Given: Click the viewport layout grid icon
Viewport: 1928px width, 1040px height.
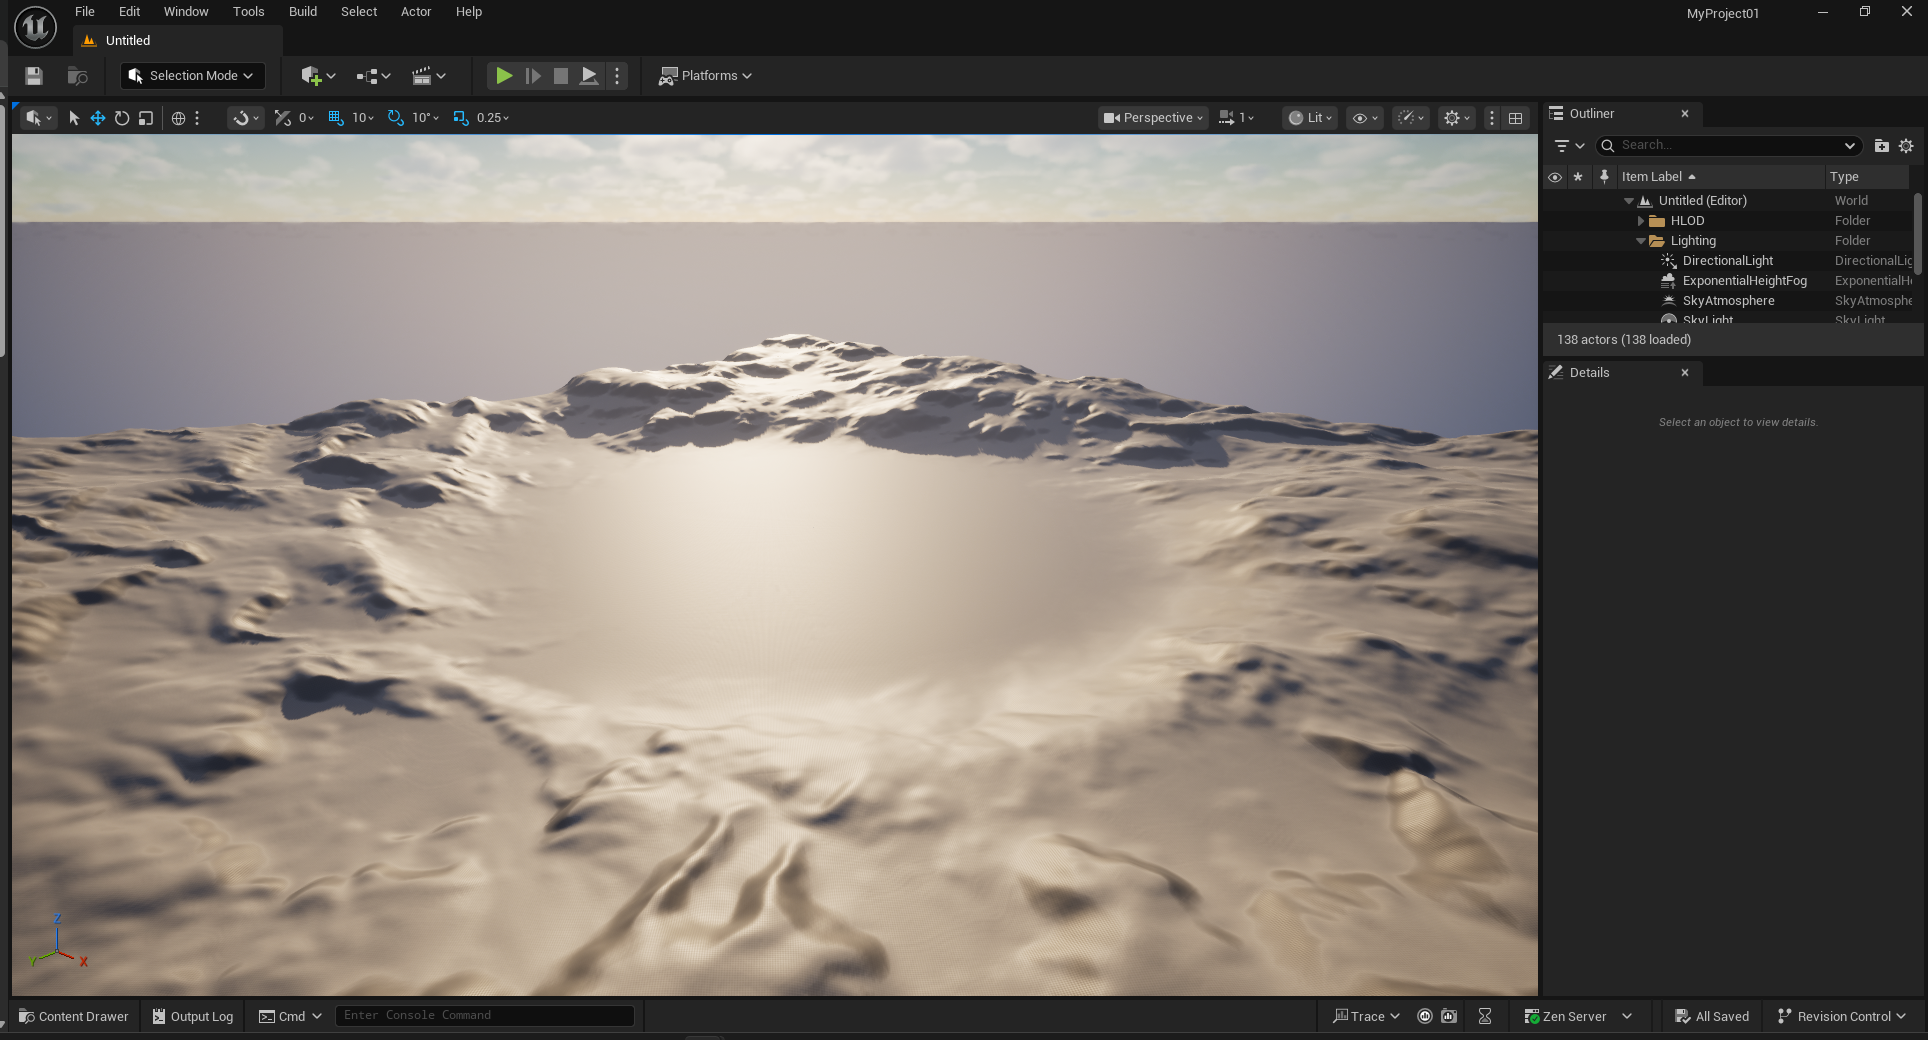Looking at the screenshot, I should pyautogui.click(x=1516, y=118).
